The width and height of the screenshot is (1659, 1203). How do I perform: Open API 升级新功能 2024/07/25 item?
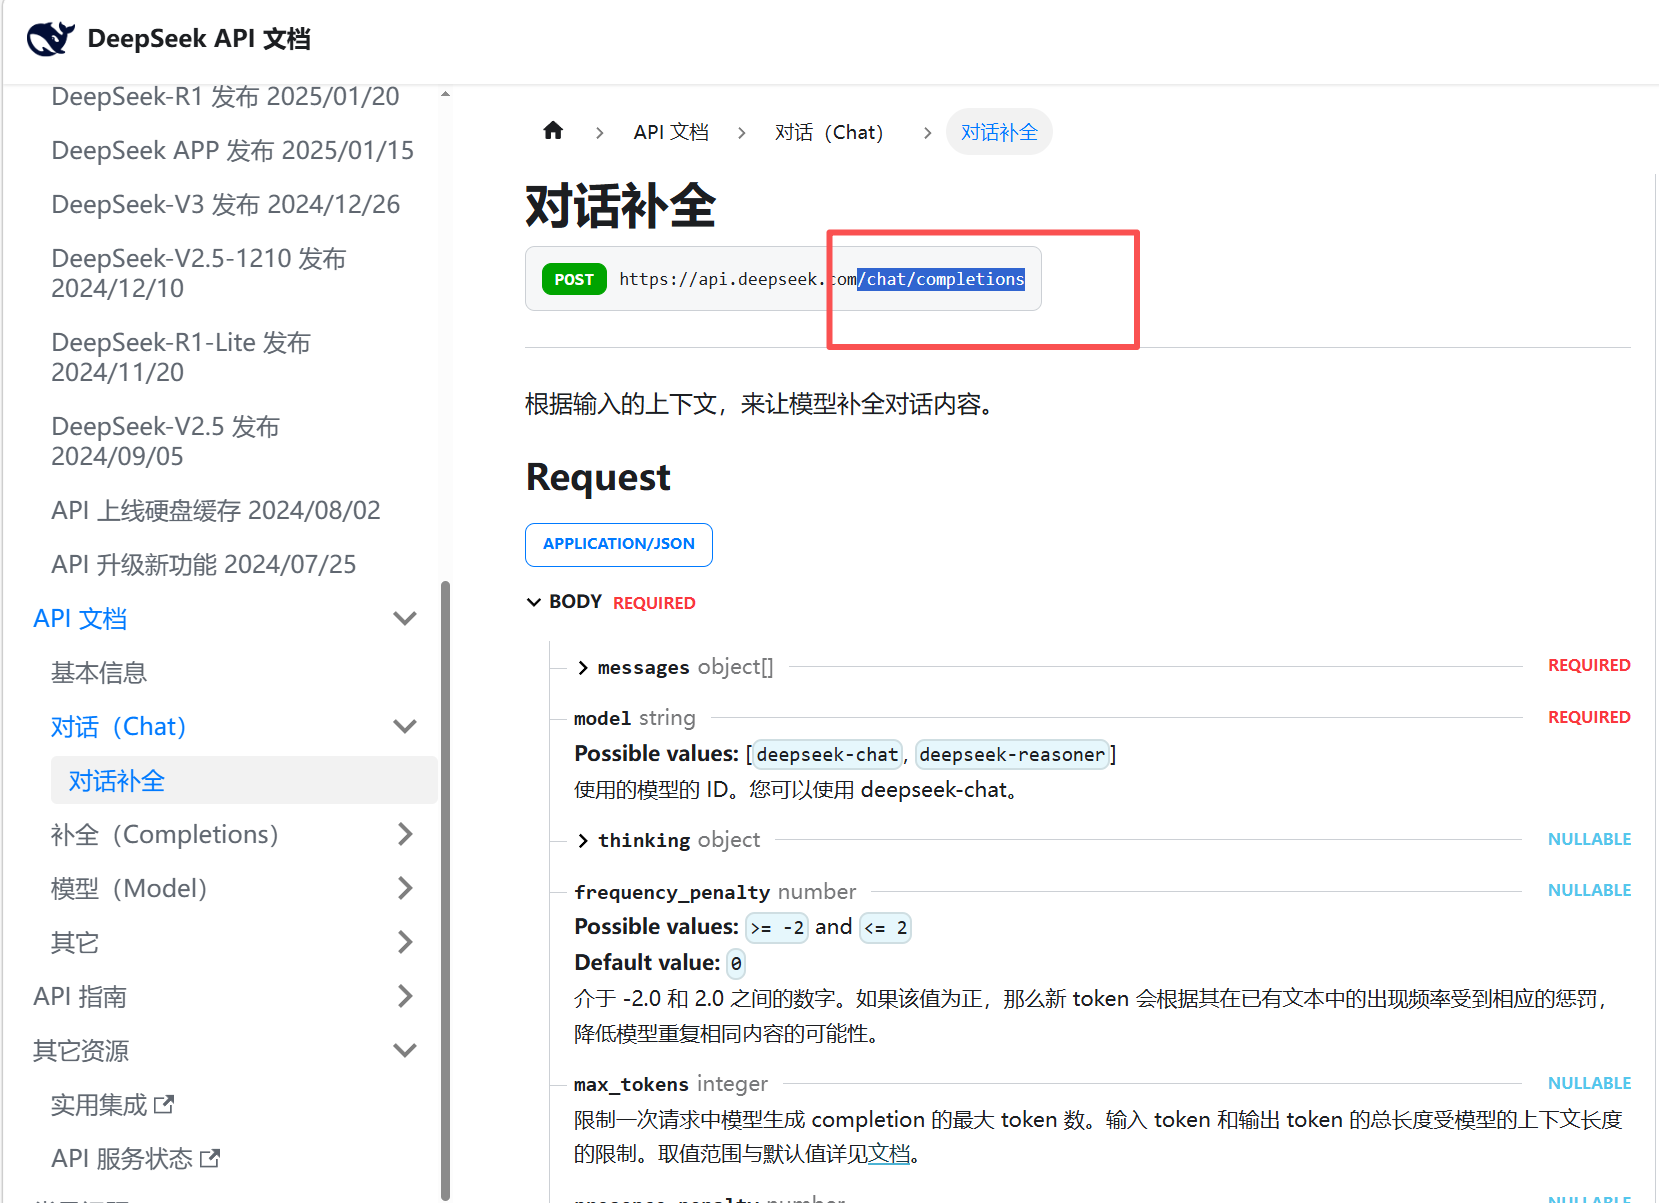pyautogui.click(x=203, y=564)
